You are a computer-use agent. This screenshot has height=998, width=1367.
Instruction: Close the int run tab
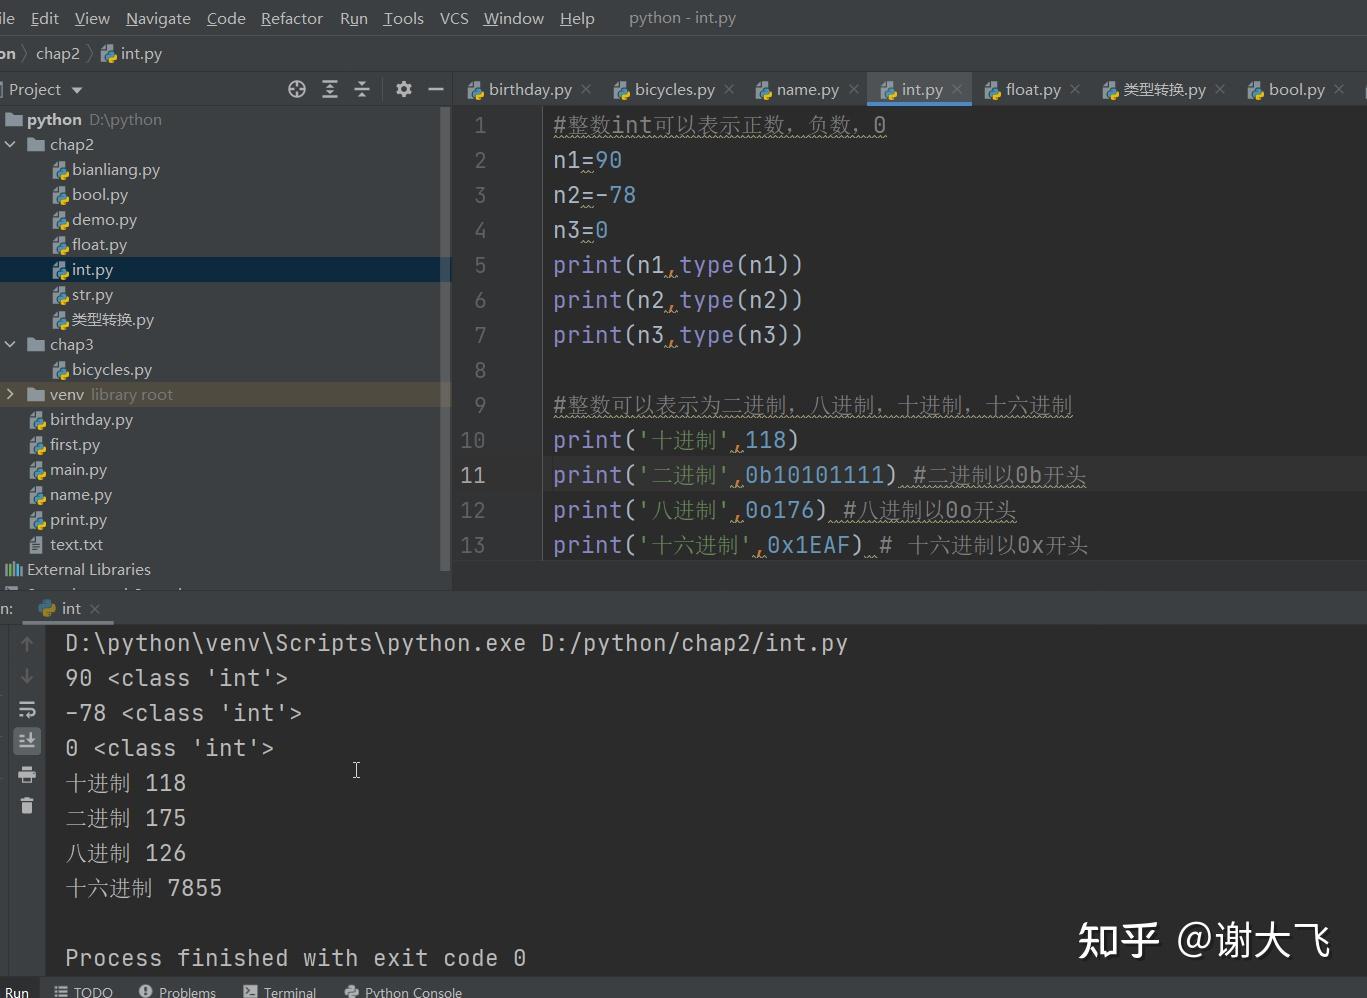click(95, 608)
